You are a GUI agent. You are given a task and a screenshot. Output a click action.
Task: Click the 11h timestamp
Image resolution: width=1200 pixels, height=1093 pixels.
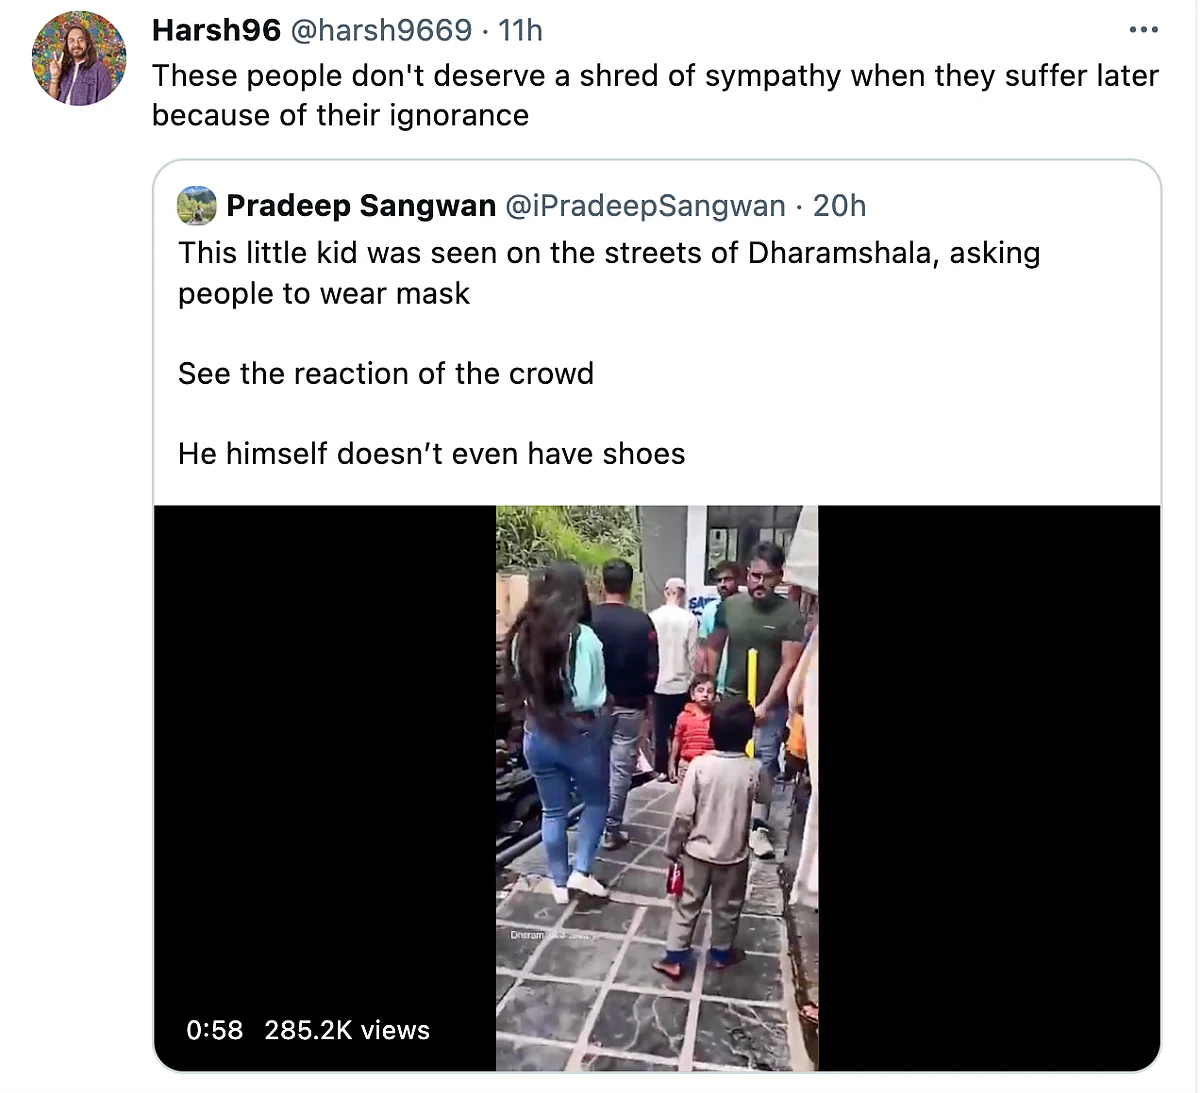[520, 30]
